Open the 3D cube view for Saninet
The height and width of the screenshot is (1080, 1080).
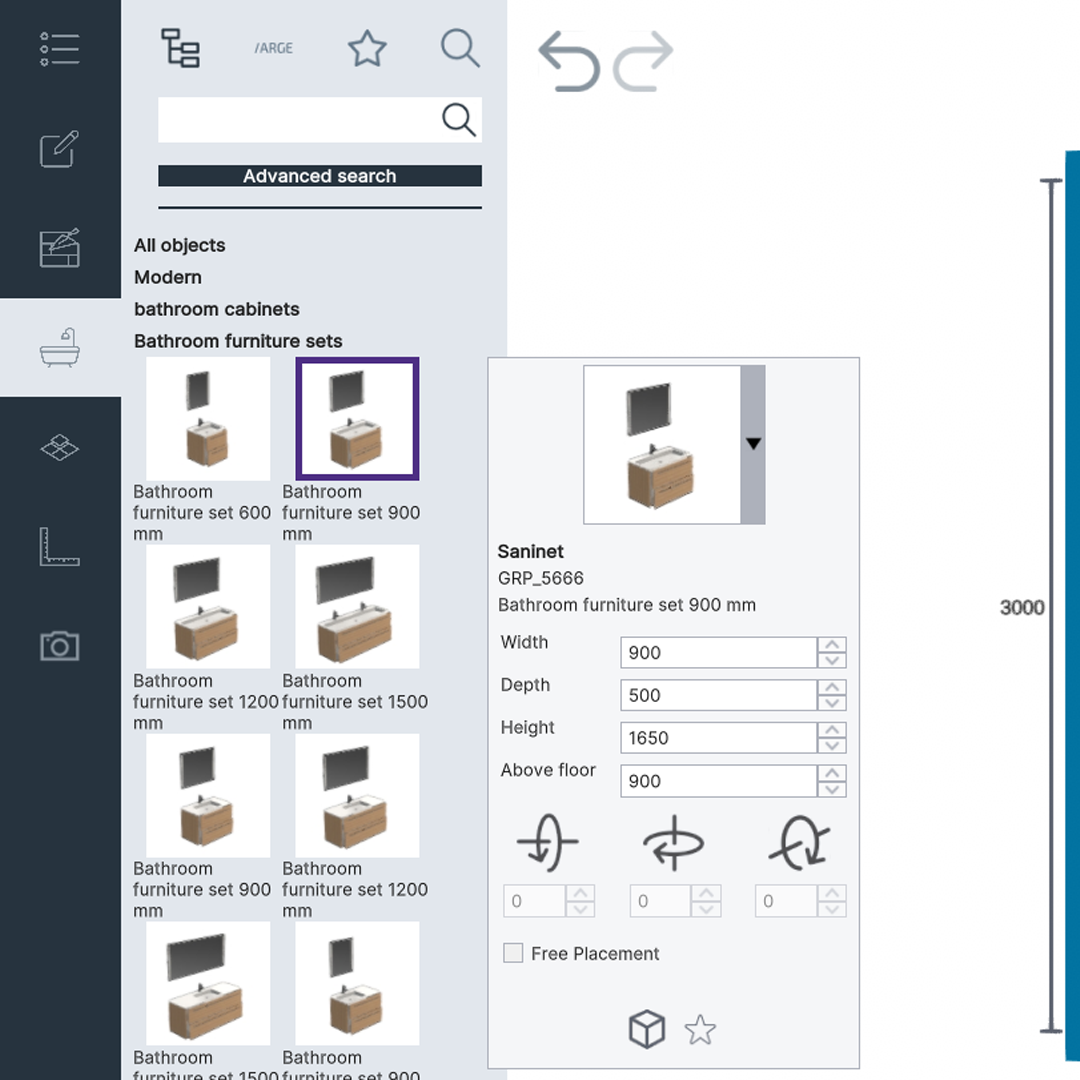(647, 1028)
